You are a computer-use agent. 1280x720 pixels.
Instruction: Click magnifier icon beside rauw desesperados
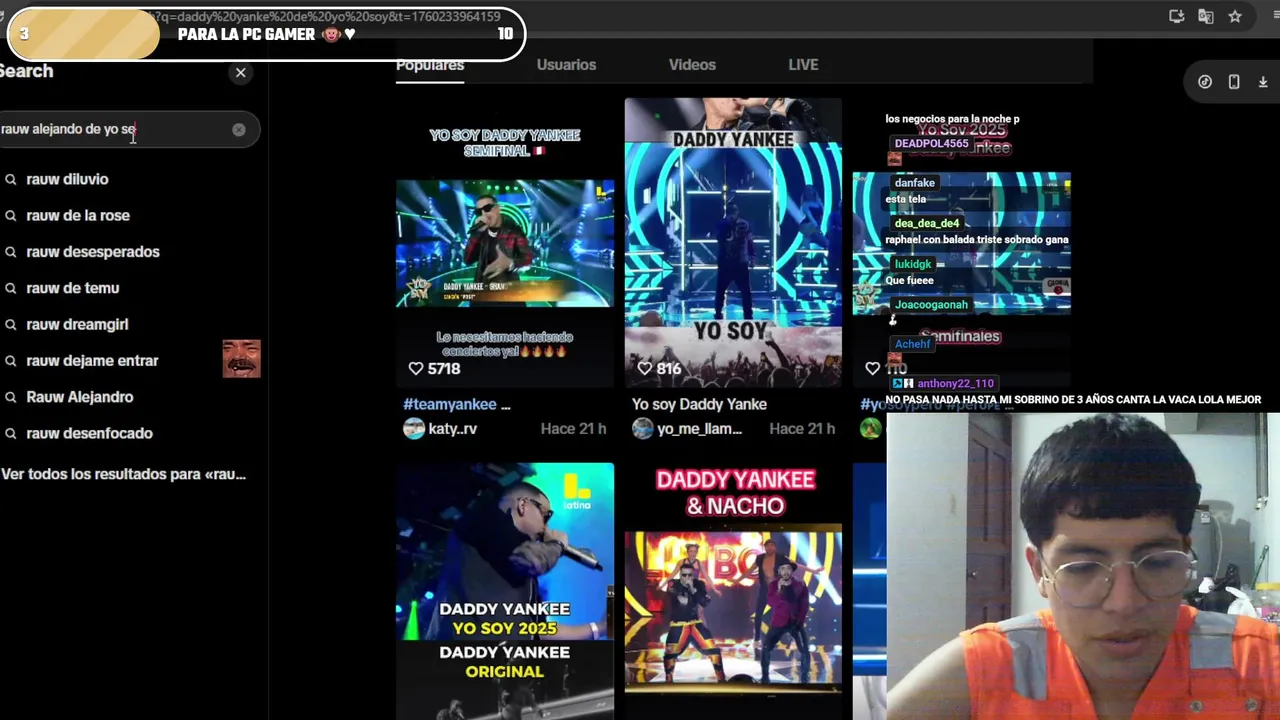coord(11,252)
